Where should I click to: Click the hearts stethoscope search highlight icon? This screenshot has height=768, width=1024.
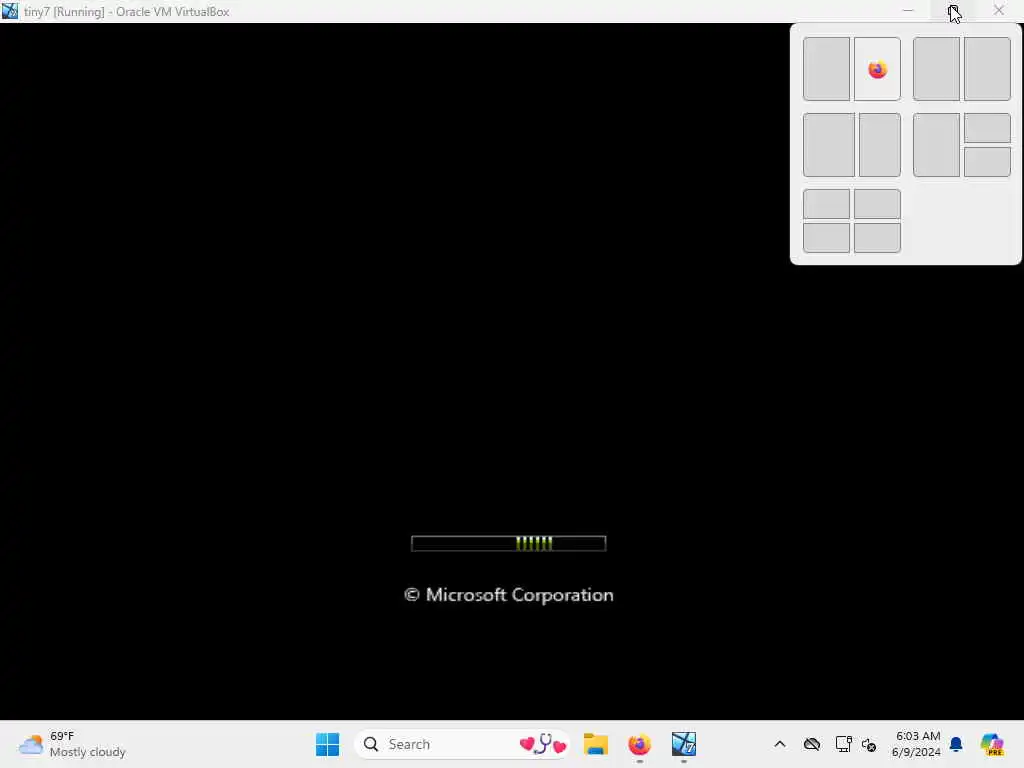coord(543,744)
